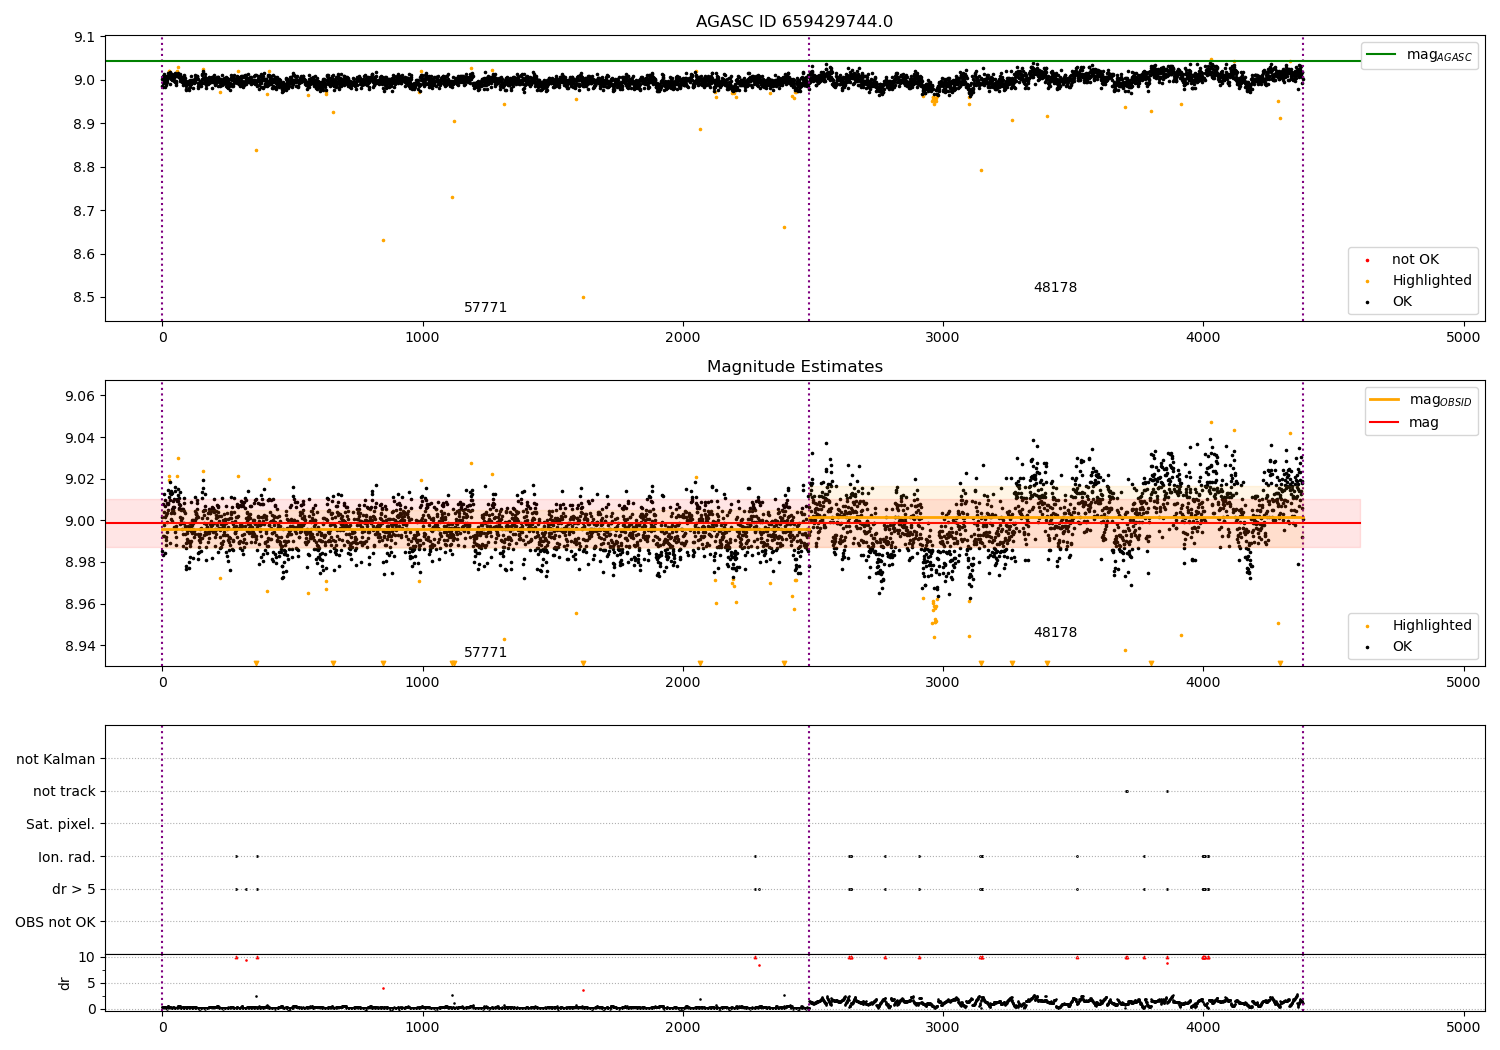Select the Magnitude Estimates subplot title
This screenshot has width=1500, height=1050.
pyautogui.click(x=794, y=367)
